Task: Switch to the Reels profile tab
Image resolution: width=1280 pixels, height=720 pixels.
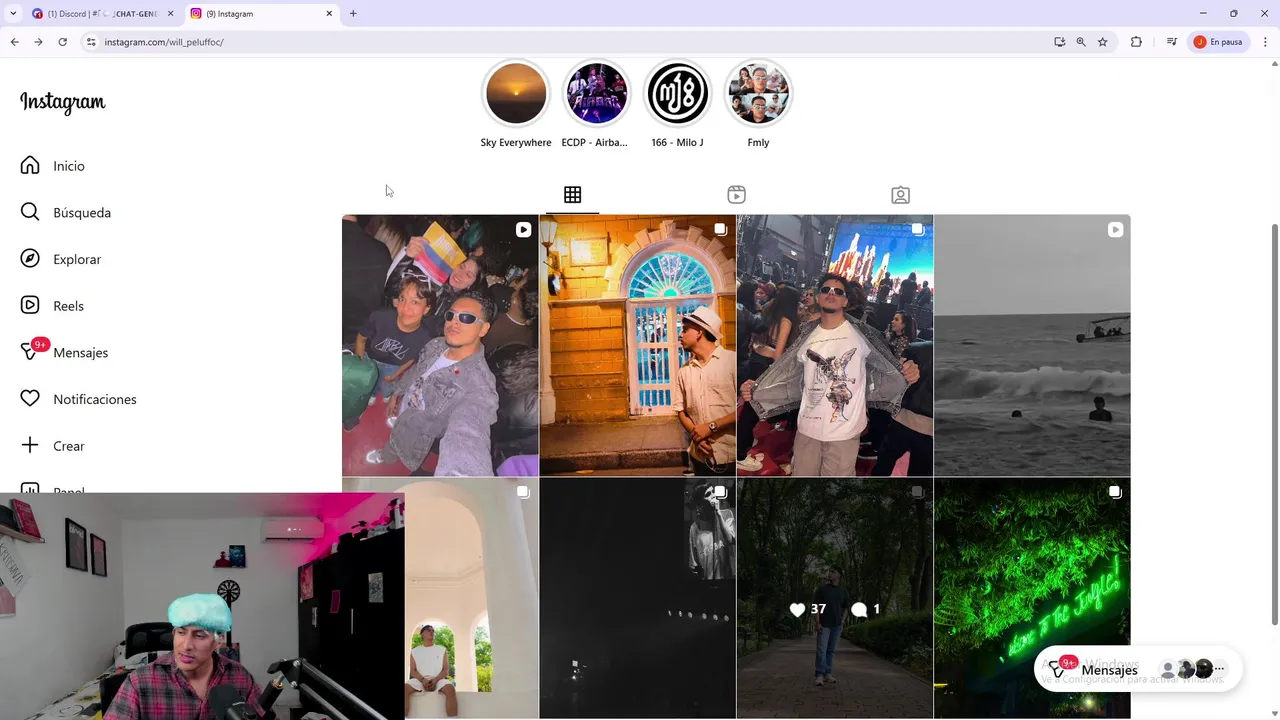Action: click(x=736, y=195)
